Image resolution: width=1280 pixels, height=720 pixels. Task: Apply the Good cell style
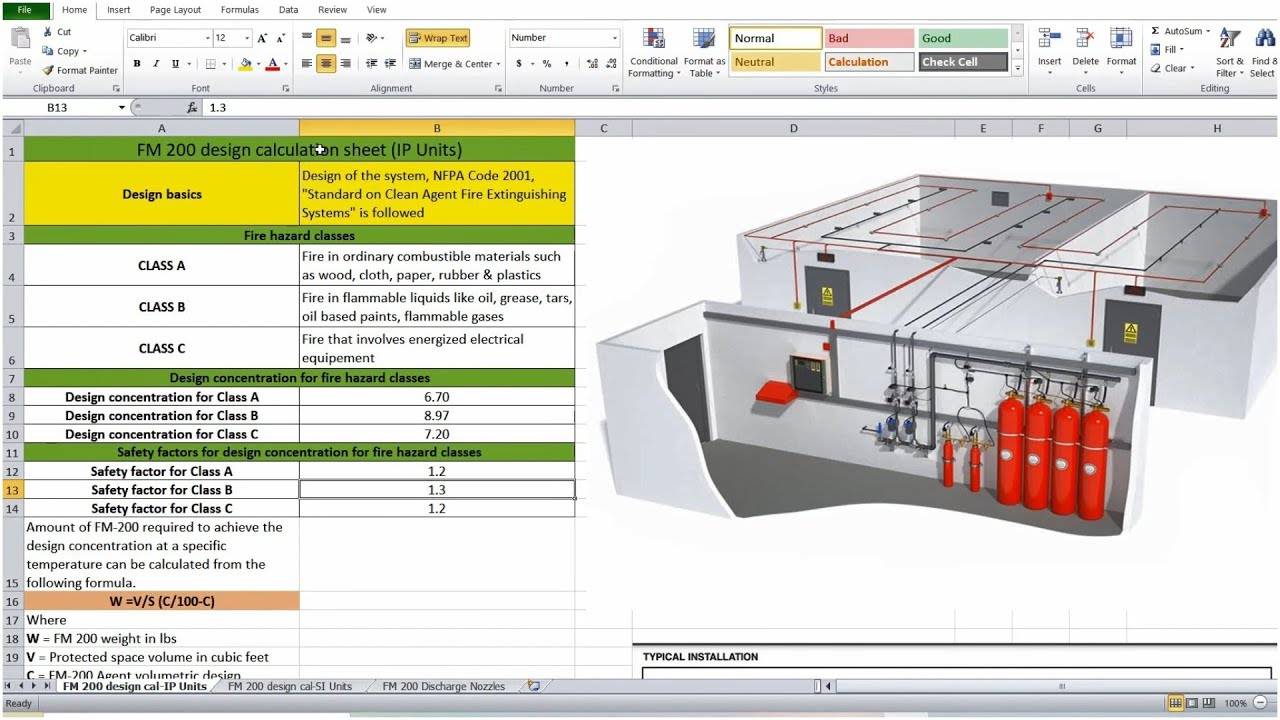pos(962,38)
